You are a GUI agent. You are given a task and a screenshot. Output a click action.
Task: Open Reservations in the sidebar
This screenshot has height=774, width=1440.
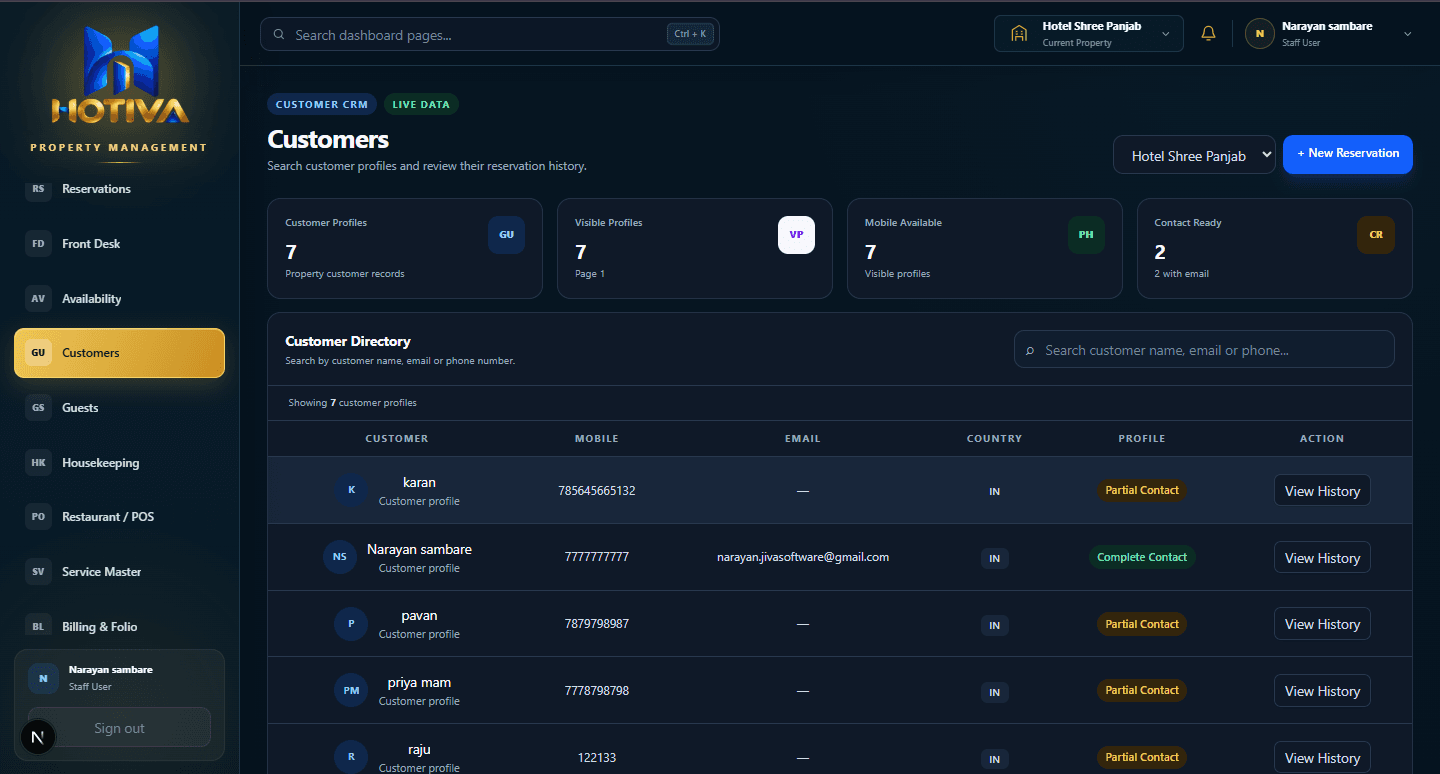click(120, 189)
